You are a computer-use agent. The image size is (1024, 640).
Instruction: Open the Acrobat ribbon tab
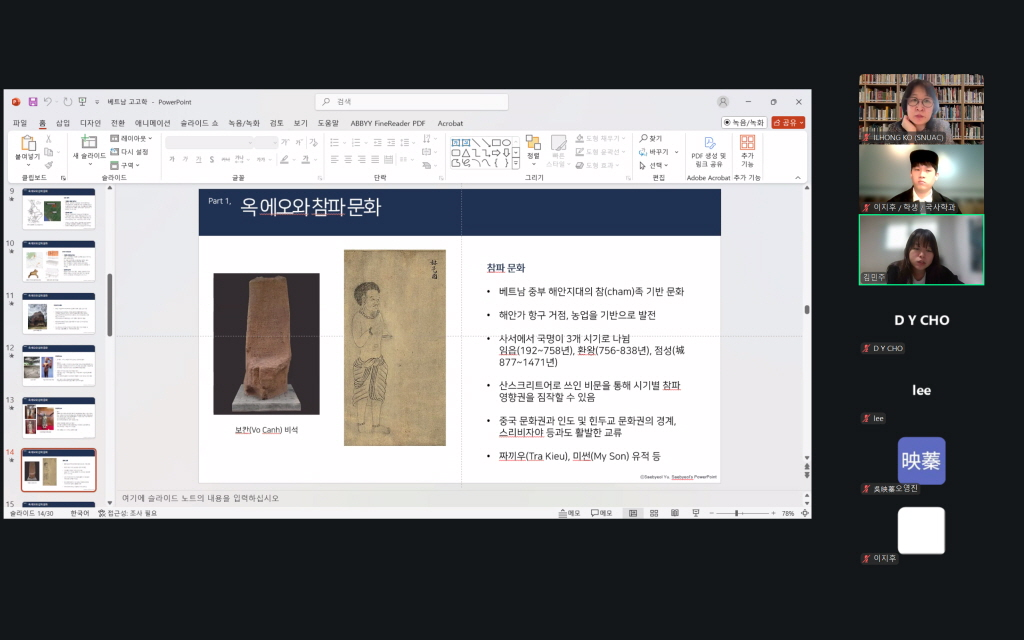[450, 123]
